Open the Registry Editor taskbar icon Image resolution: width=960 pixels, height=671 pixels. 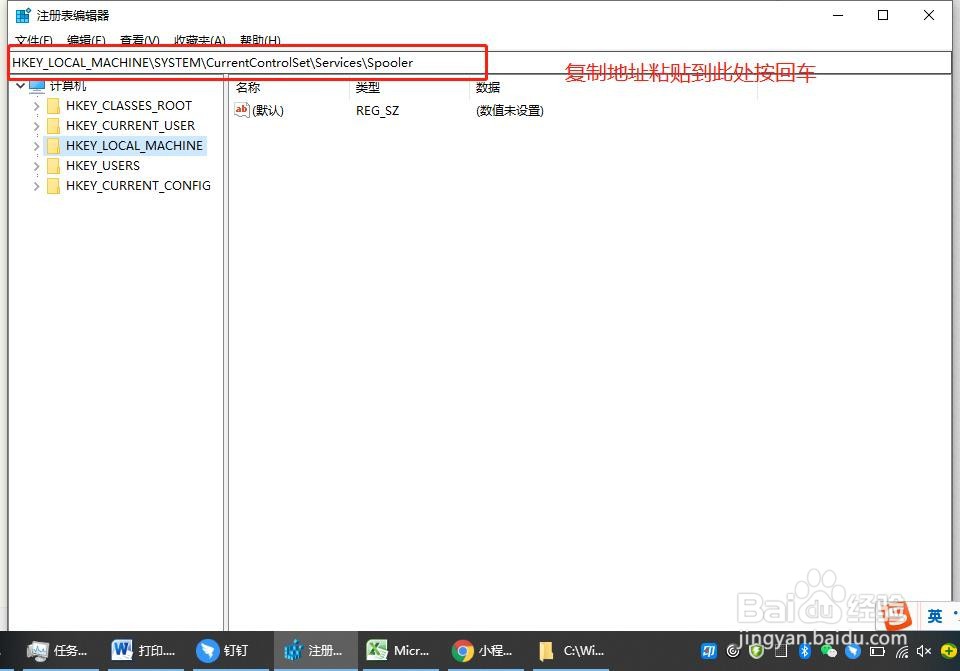[x=315, y=651]
